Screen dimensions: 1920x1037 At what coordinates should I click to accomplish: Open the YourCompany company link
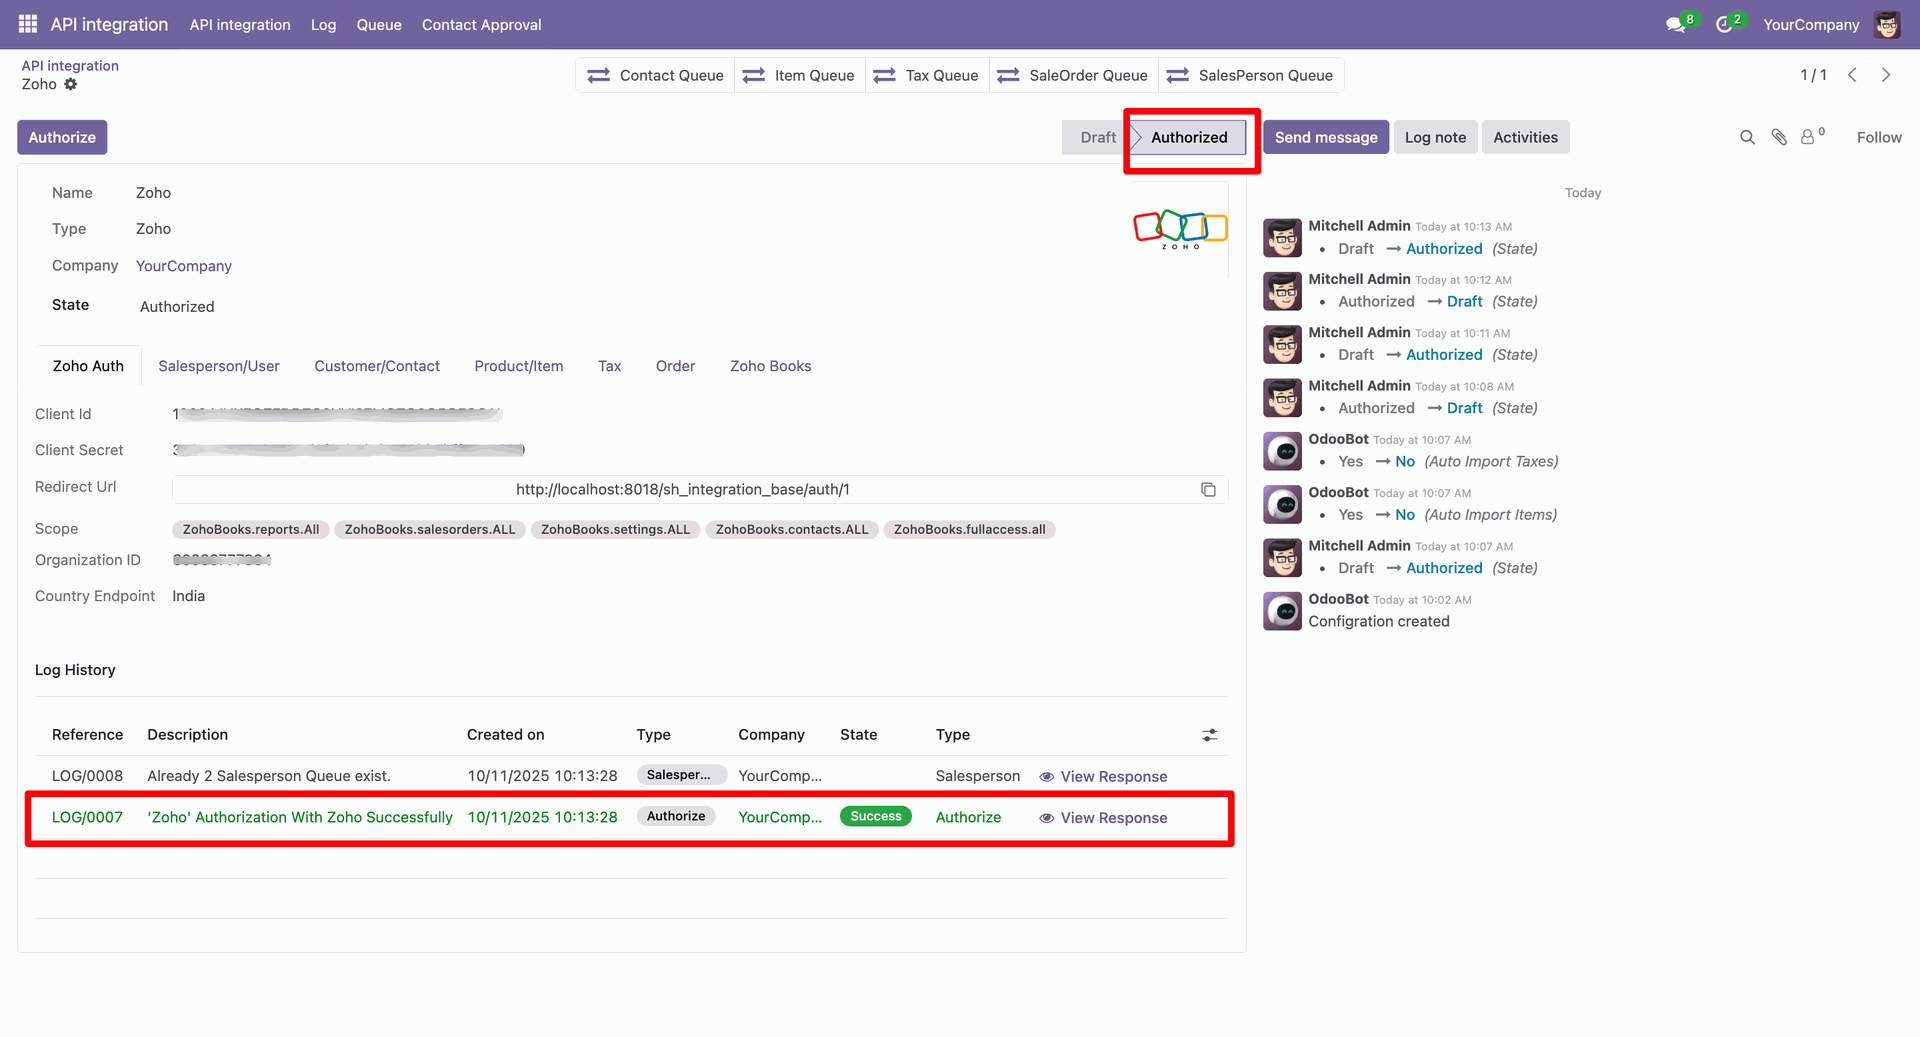pyautogui.click(x=184, y=266)
